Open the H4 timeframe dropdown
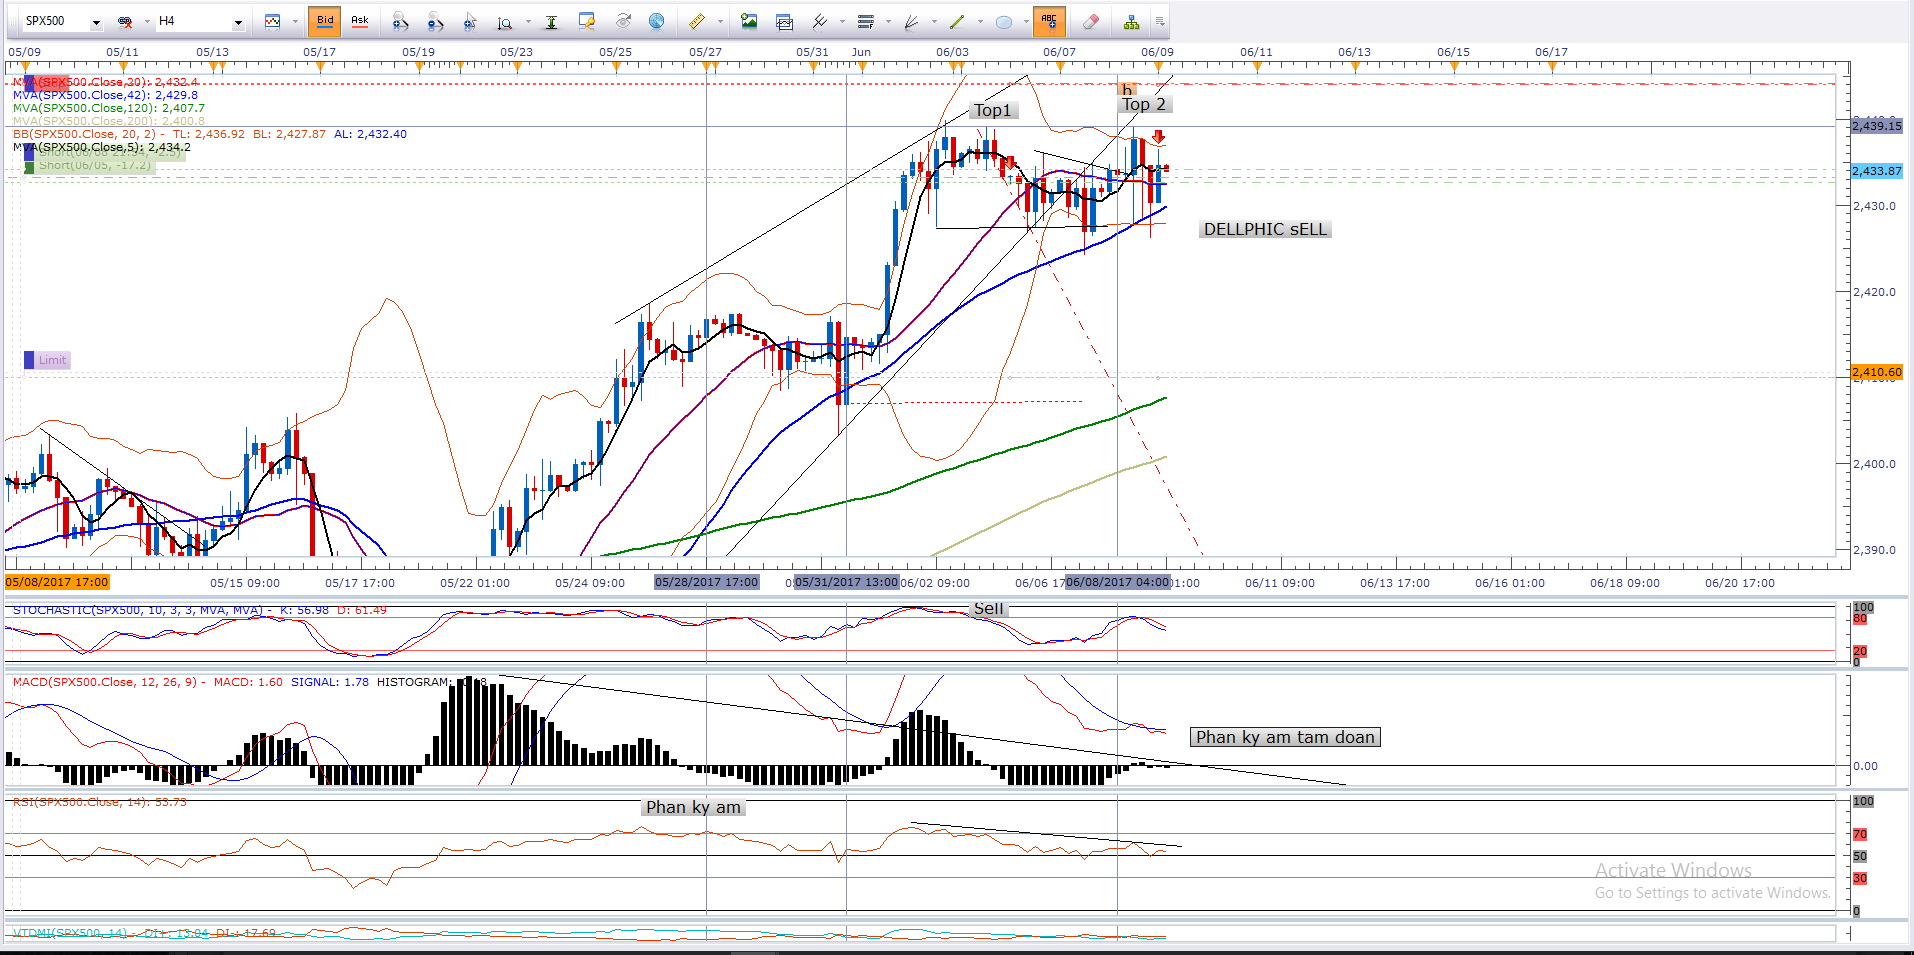The height and width of the screenshot is (955, 1914). (x=238, y=22)
